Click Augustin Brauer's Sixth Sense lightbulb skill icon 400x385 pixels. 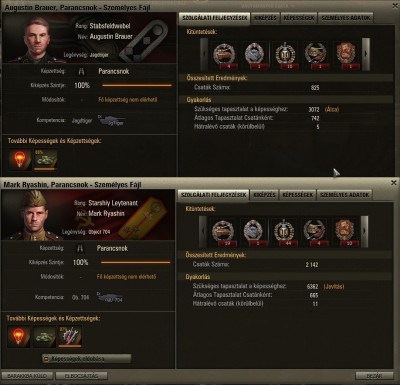[x=20, y=159]
